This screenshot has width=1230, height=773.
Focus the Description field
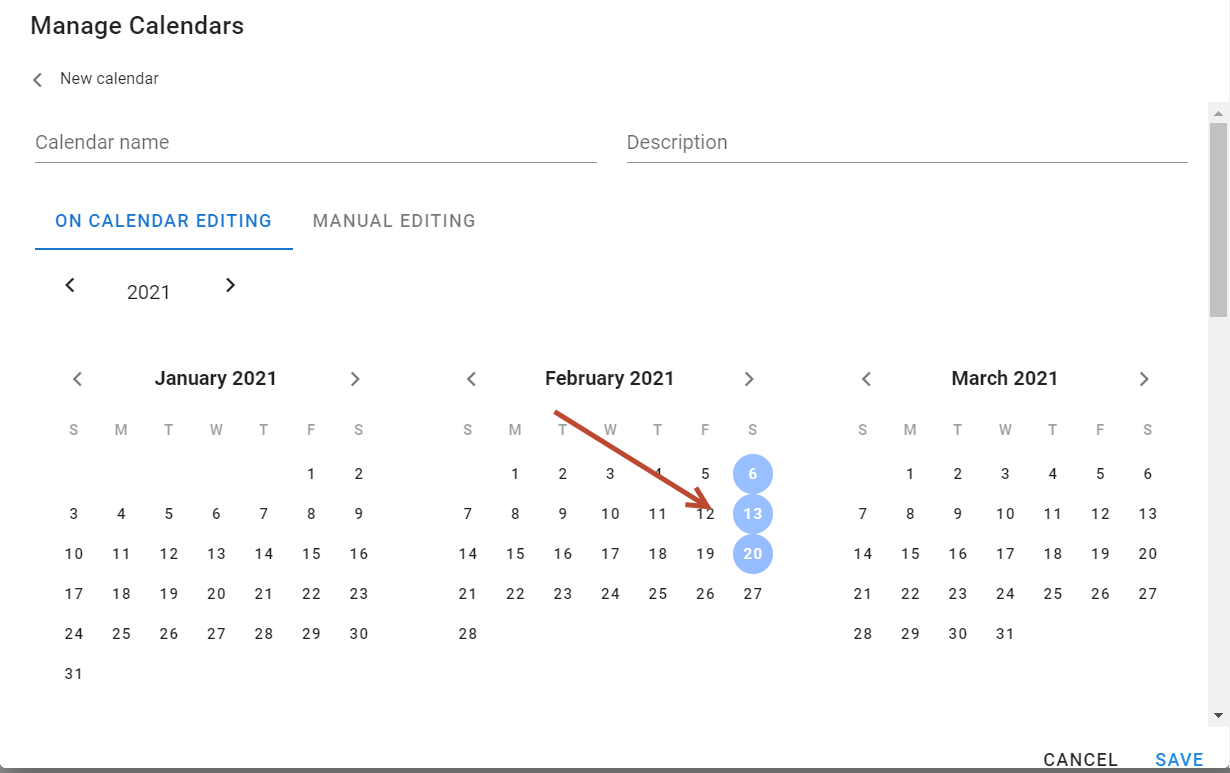907,142
